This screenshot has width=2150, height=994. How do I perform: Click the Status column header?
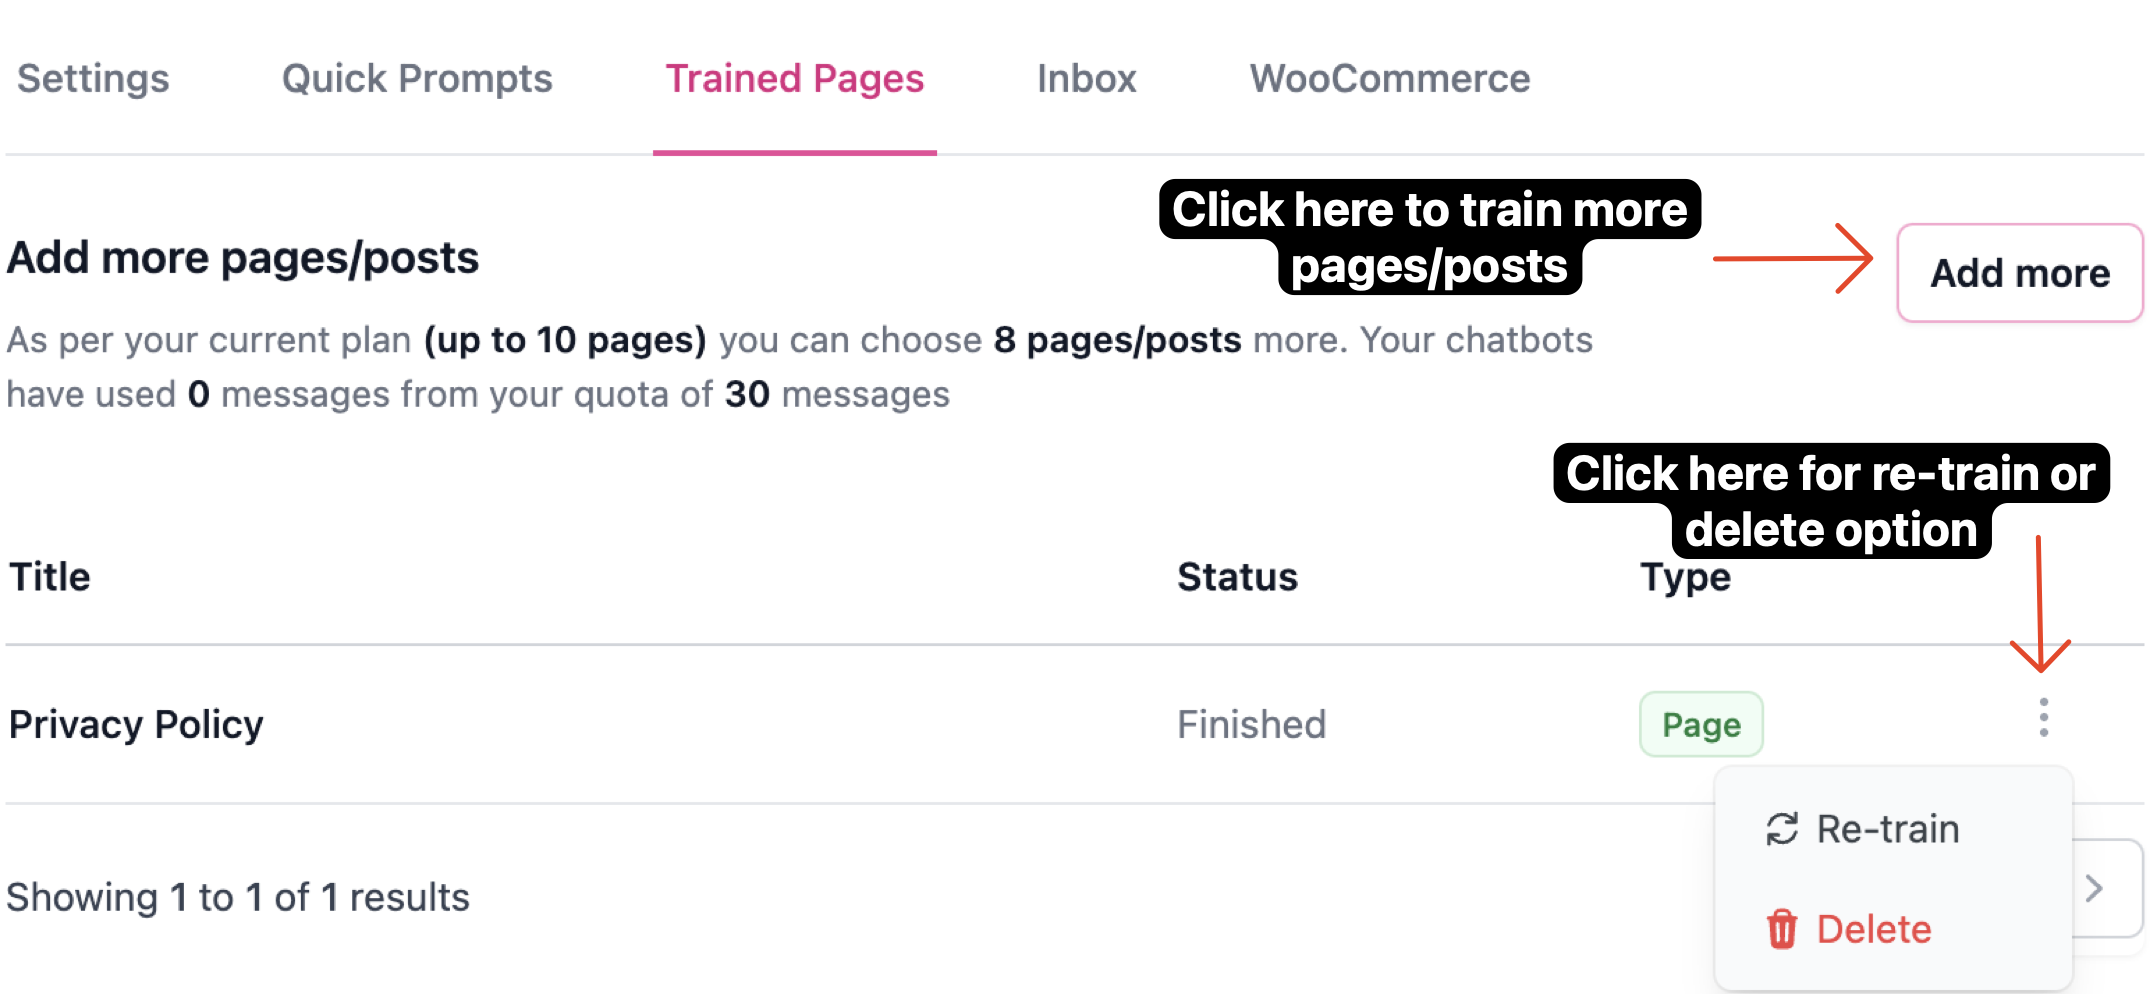(1238, 576)
